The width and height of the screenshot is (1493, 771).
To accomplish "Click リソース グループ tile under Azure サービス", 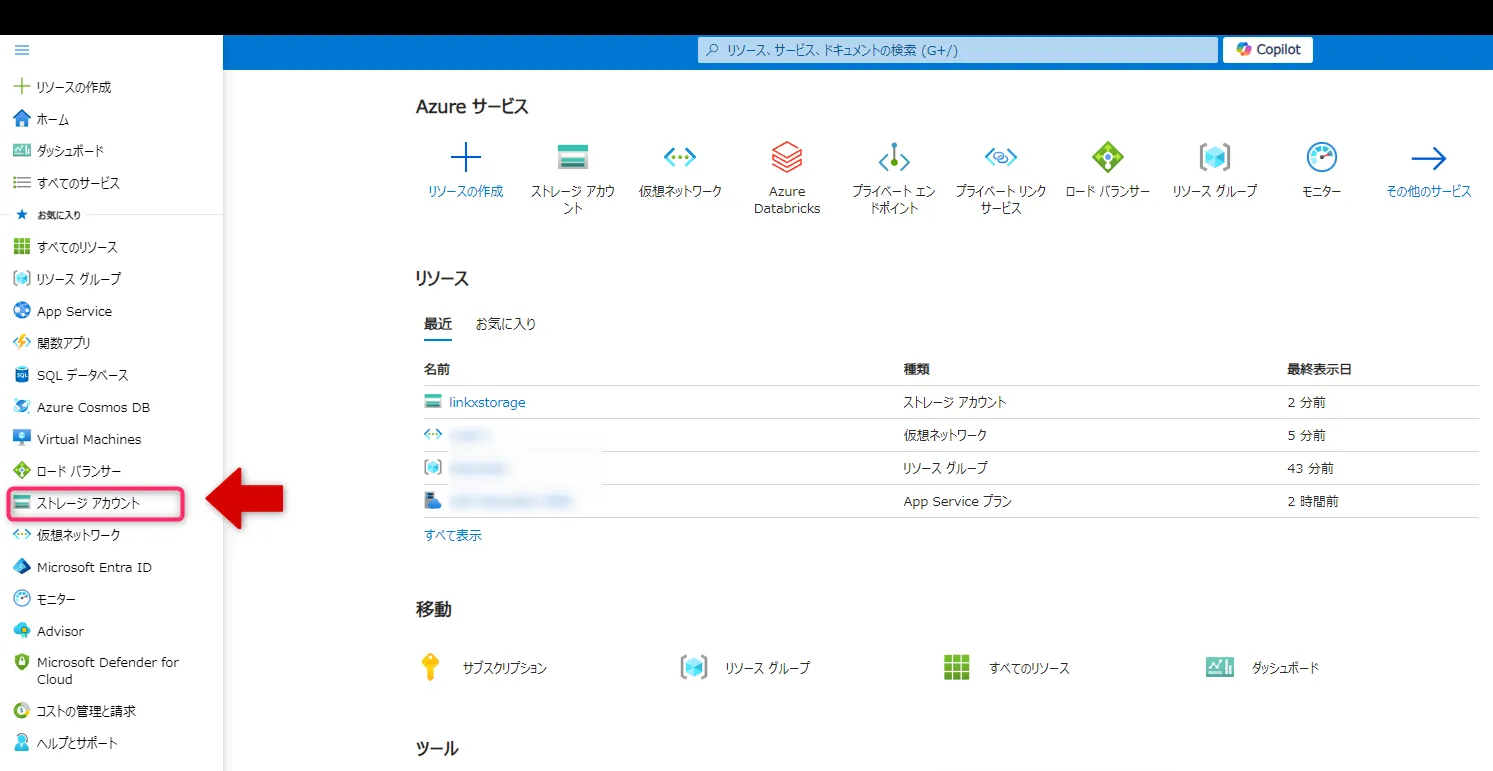I will pos(1215,170).
